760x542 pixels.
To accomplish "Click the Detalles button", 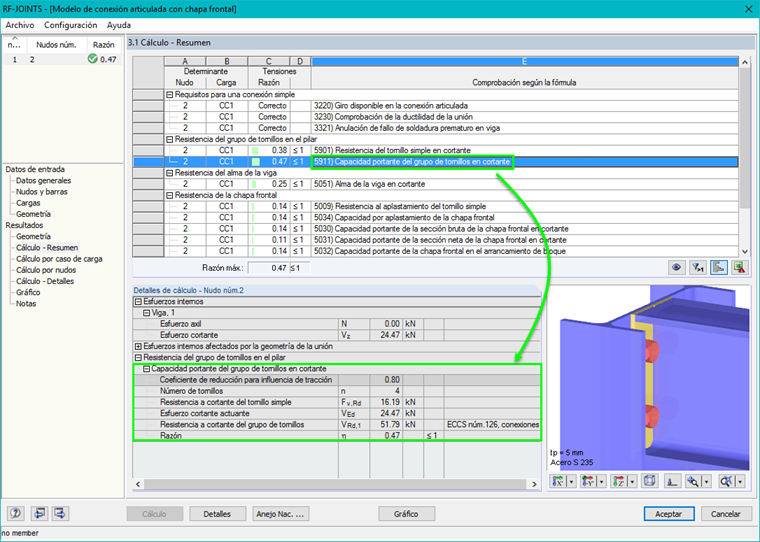I will (x=217, y=514).
